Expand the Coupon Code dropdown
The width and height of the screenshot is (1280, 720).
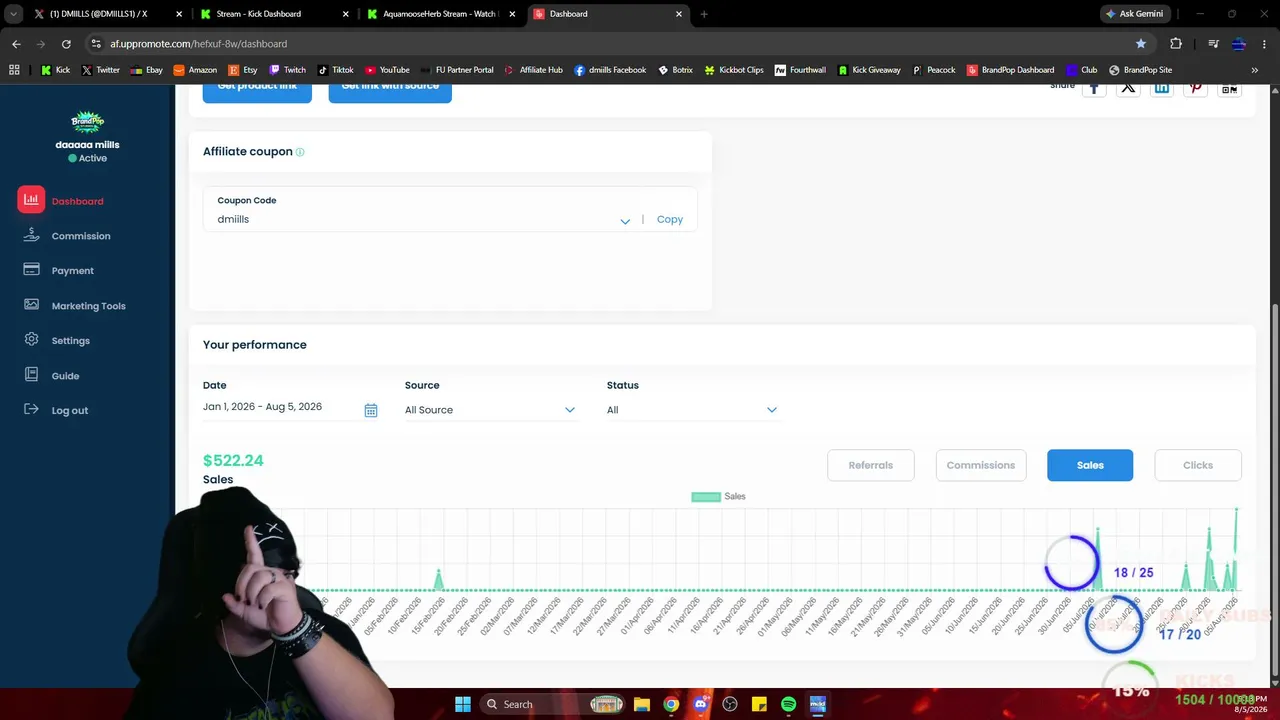pyautogui.click(x=625, y=221)
